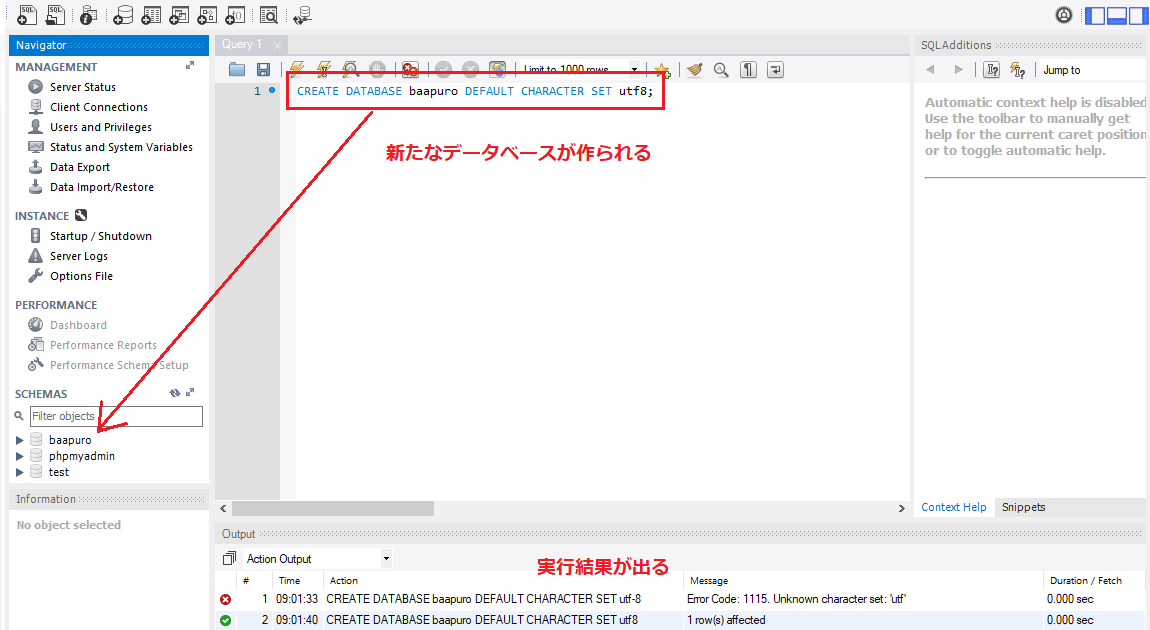
Task: Select the baapuro schema name
Action: 70,440
